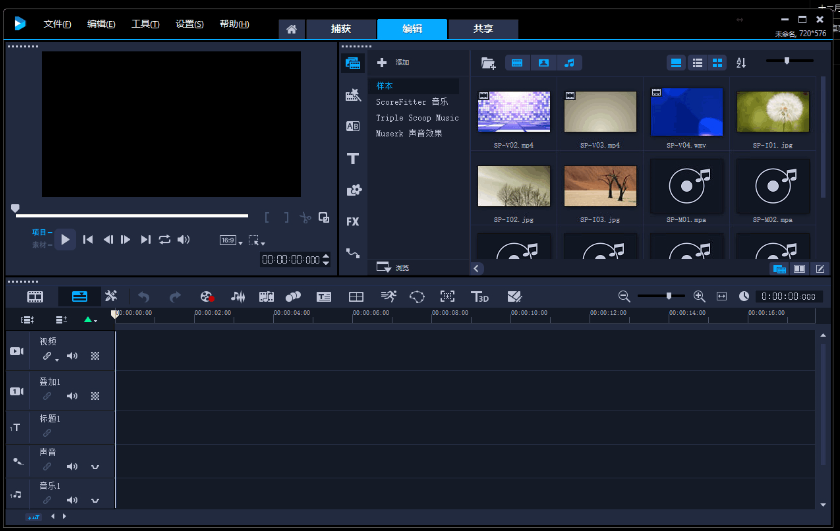Open the Title library T icon
Viewport: 840px width, 531px height.
[352, 159]
